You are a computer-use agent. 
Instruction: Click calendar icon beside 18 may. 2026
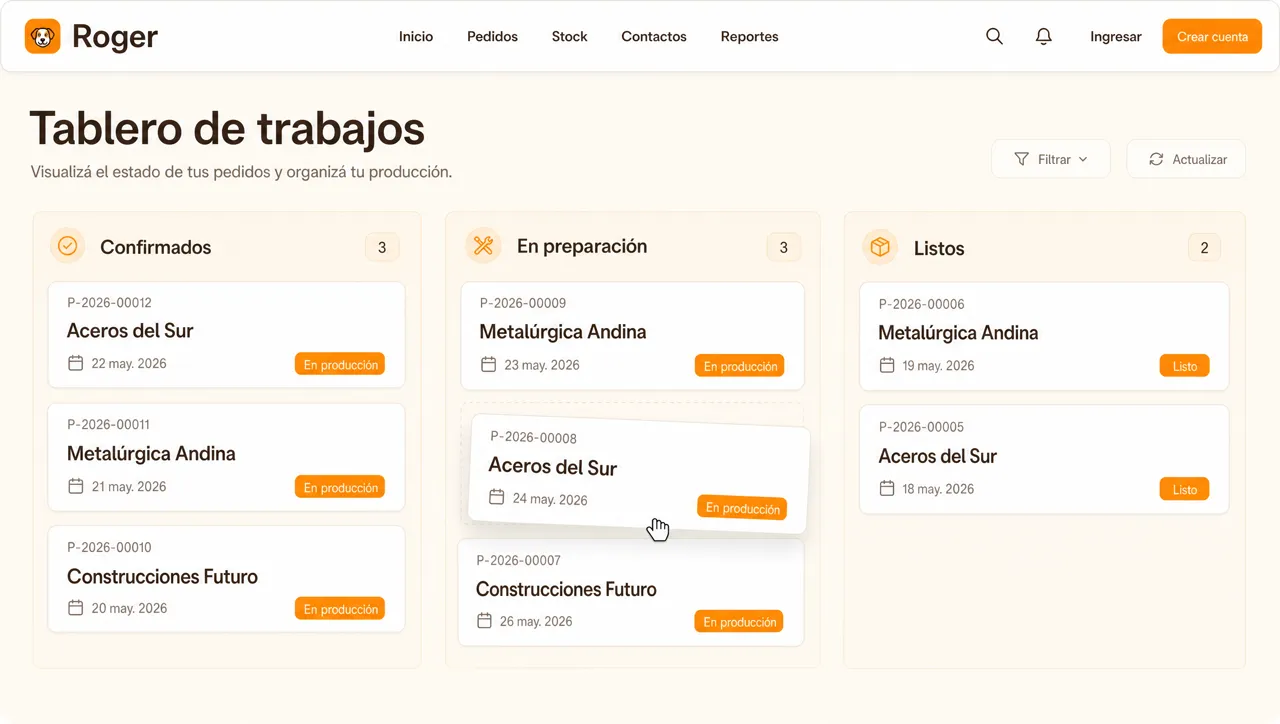click(x=886, y=488)
